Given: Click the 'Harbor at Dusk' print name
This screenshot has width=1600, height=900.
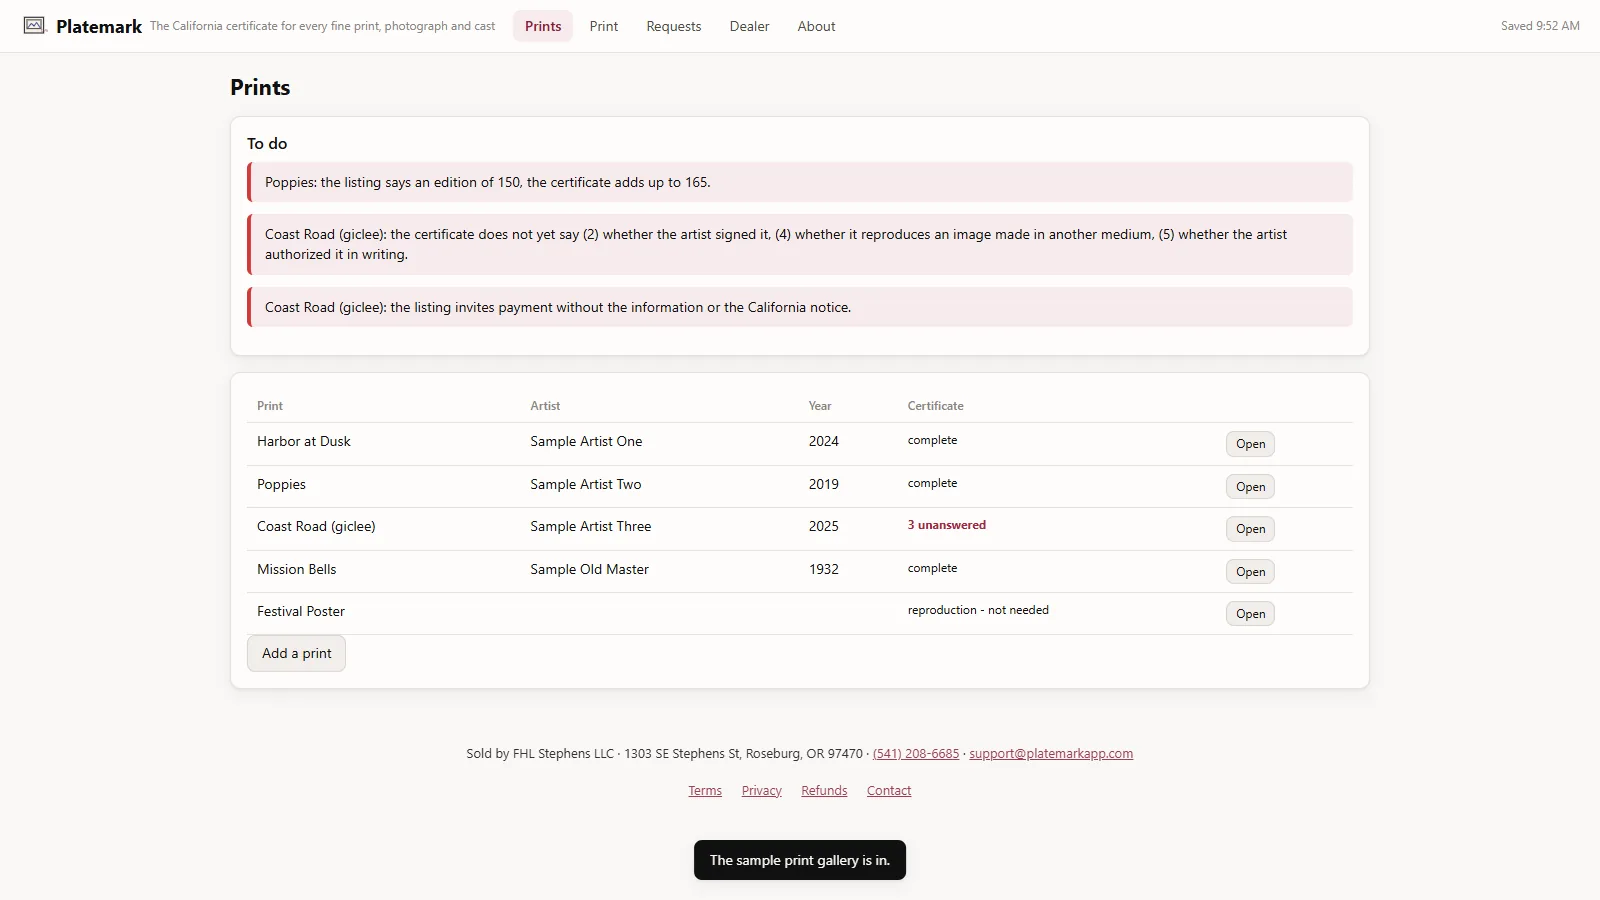Looking at the screenshot, I should pyautogui.click(x=304, y=441).
